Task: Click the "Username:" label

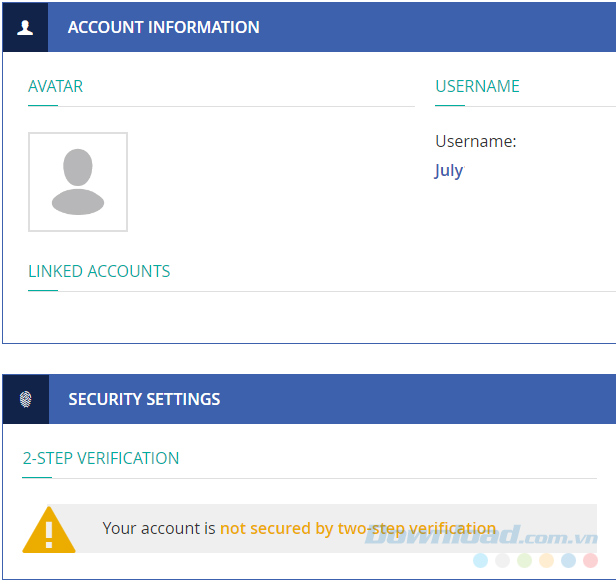Action: tap(475, 141)
